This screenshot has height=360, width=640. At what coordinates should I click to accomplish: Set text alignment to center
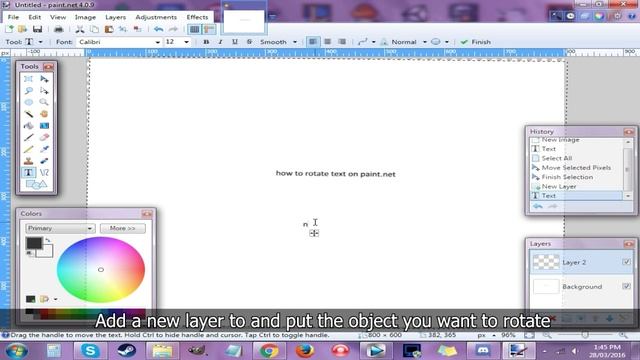(327, 42)
